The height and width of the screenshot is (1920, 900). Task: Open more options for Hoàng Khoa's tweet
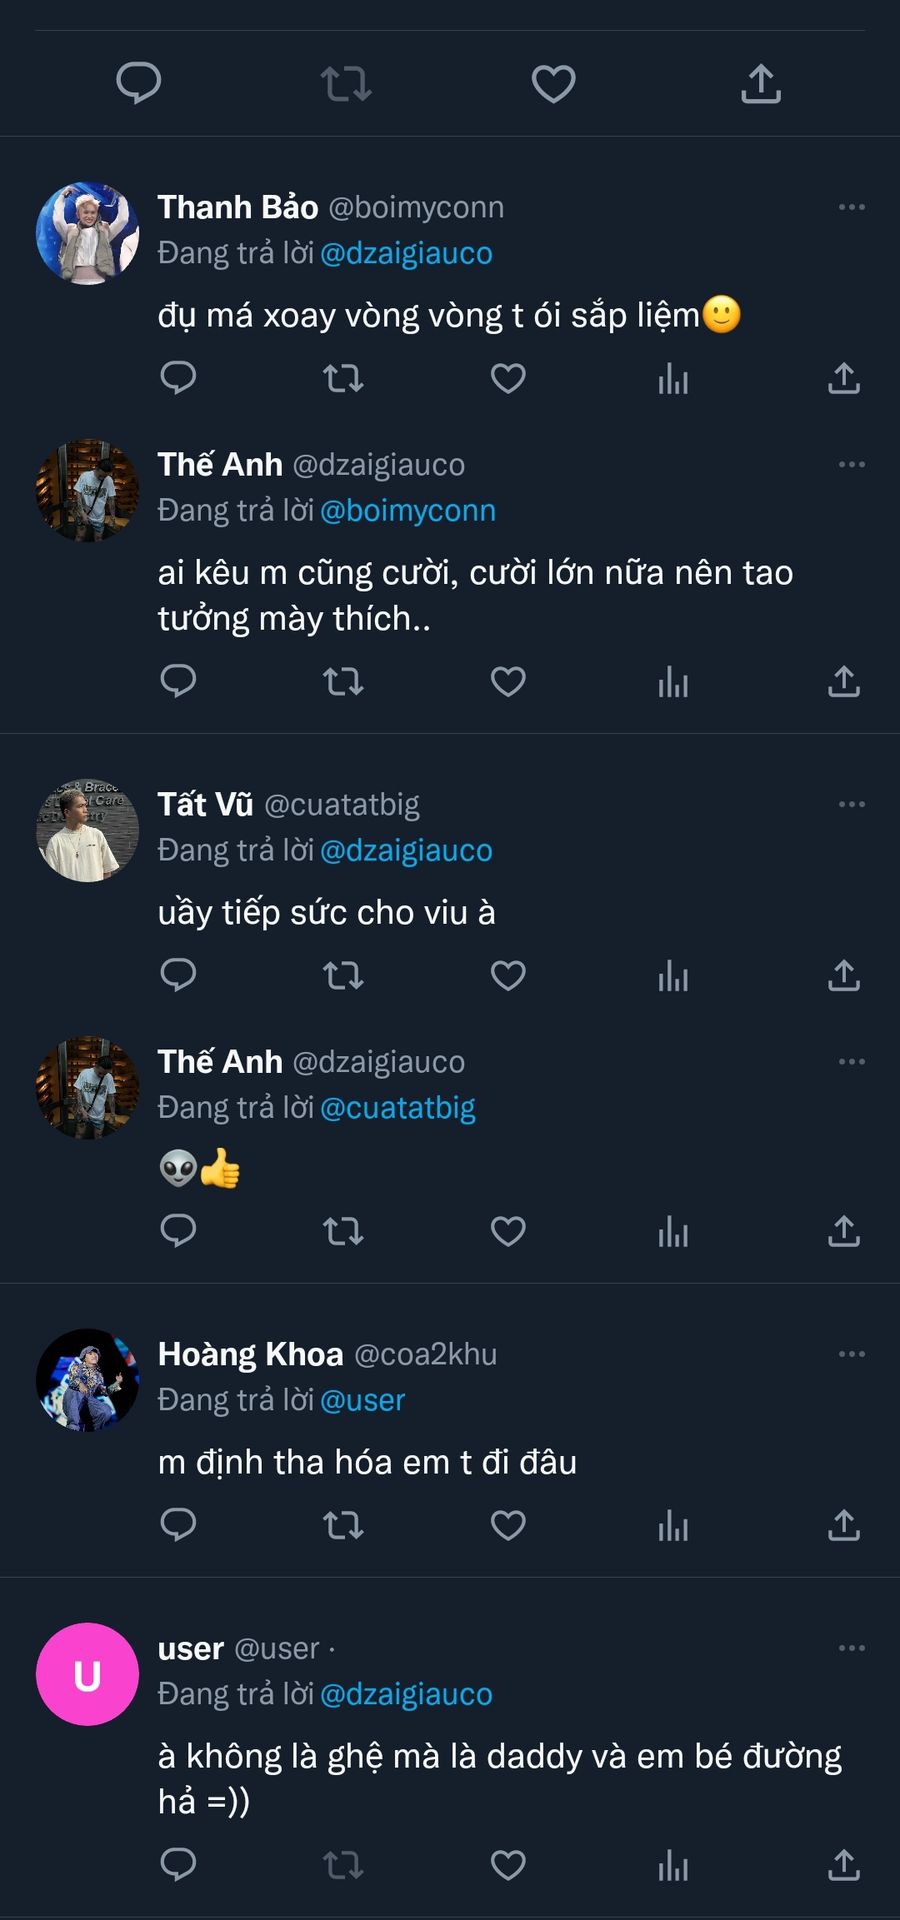(x=851, y=1354)
